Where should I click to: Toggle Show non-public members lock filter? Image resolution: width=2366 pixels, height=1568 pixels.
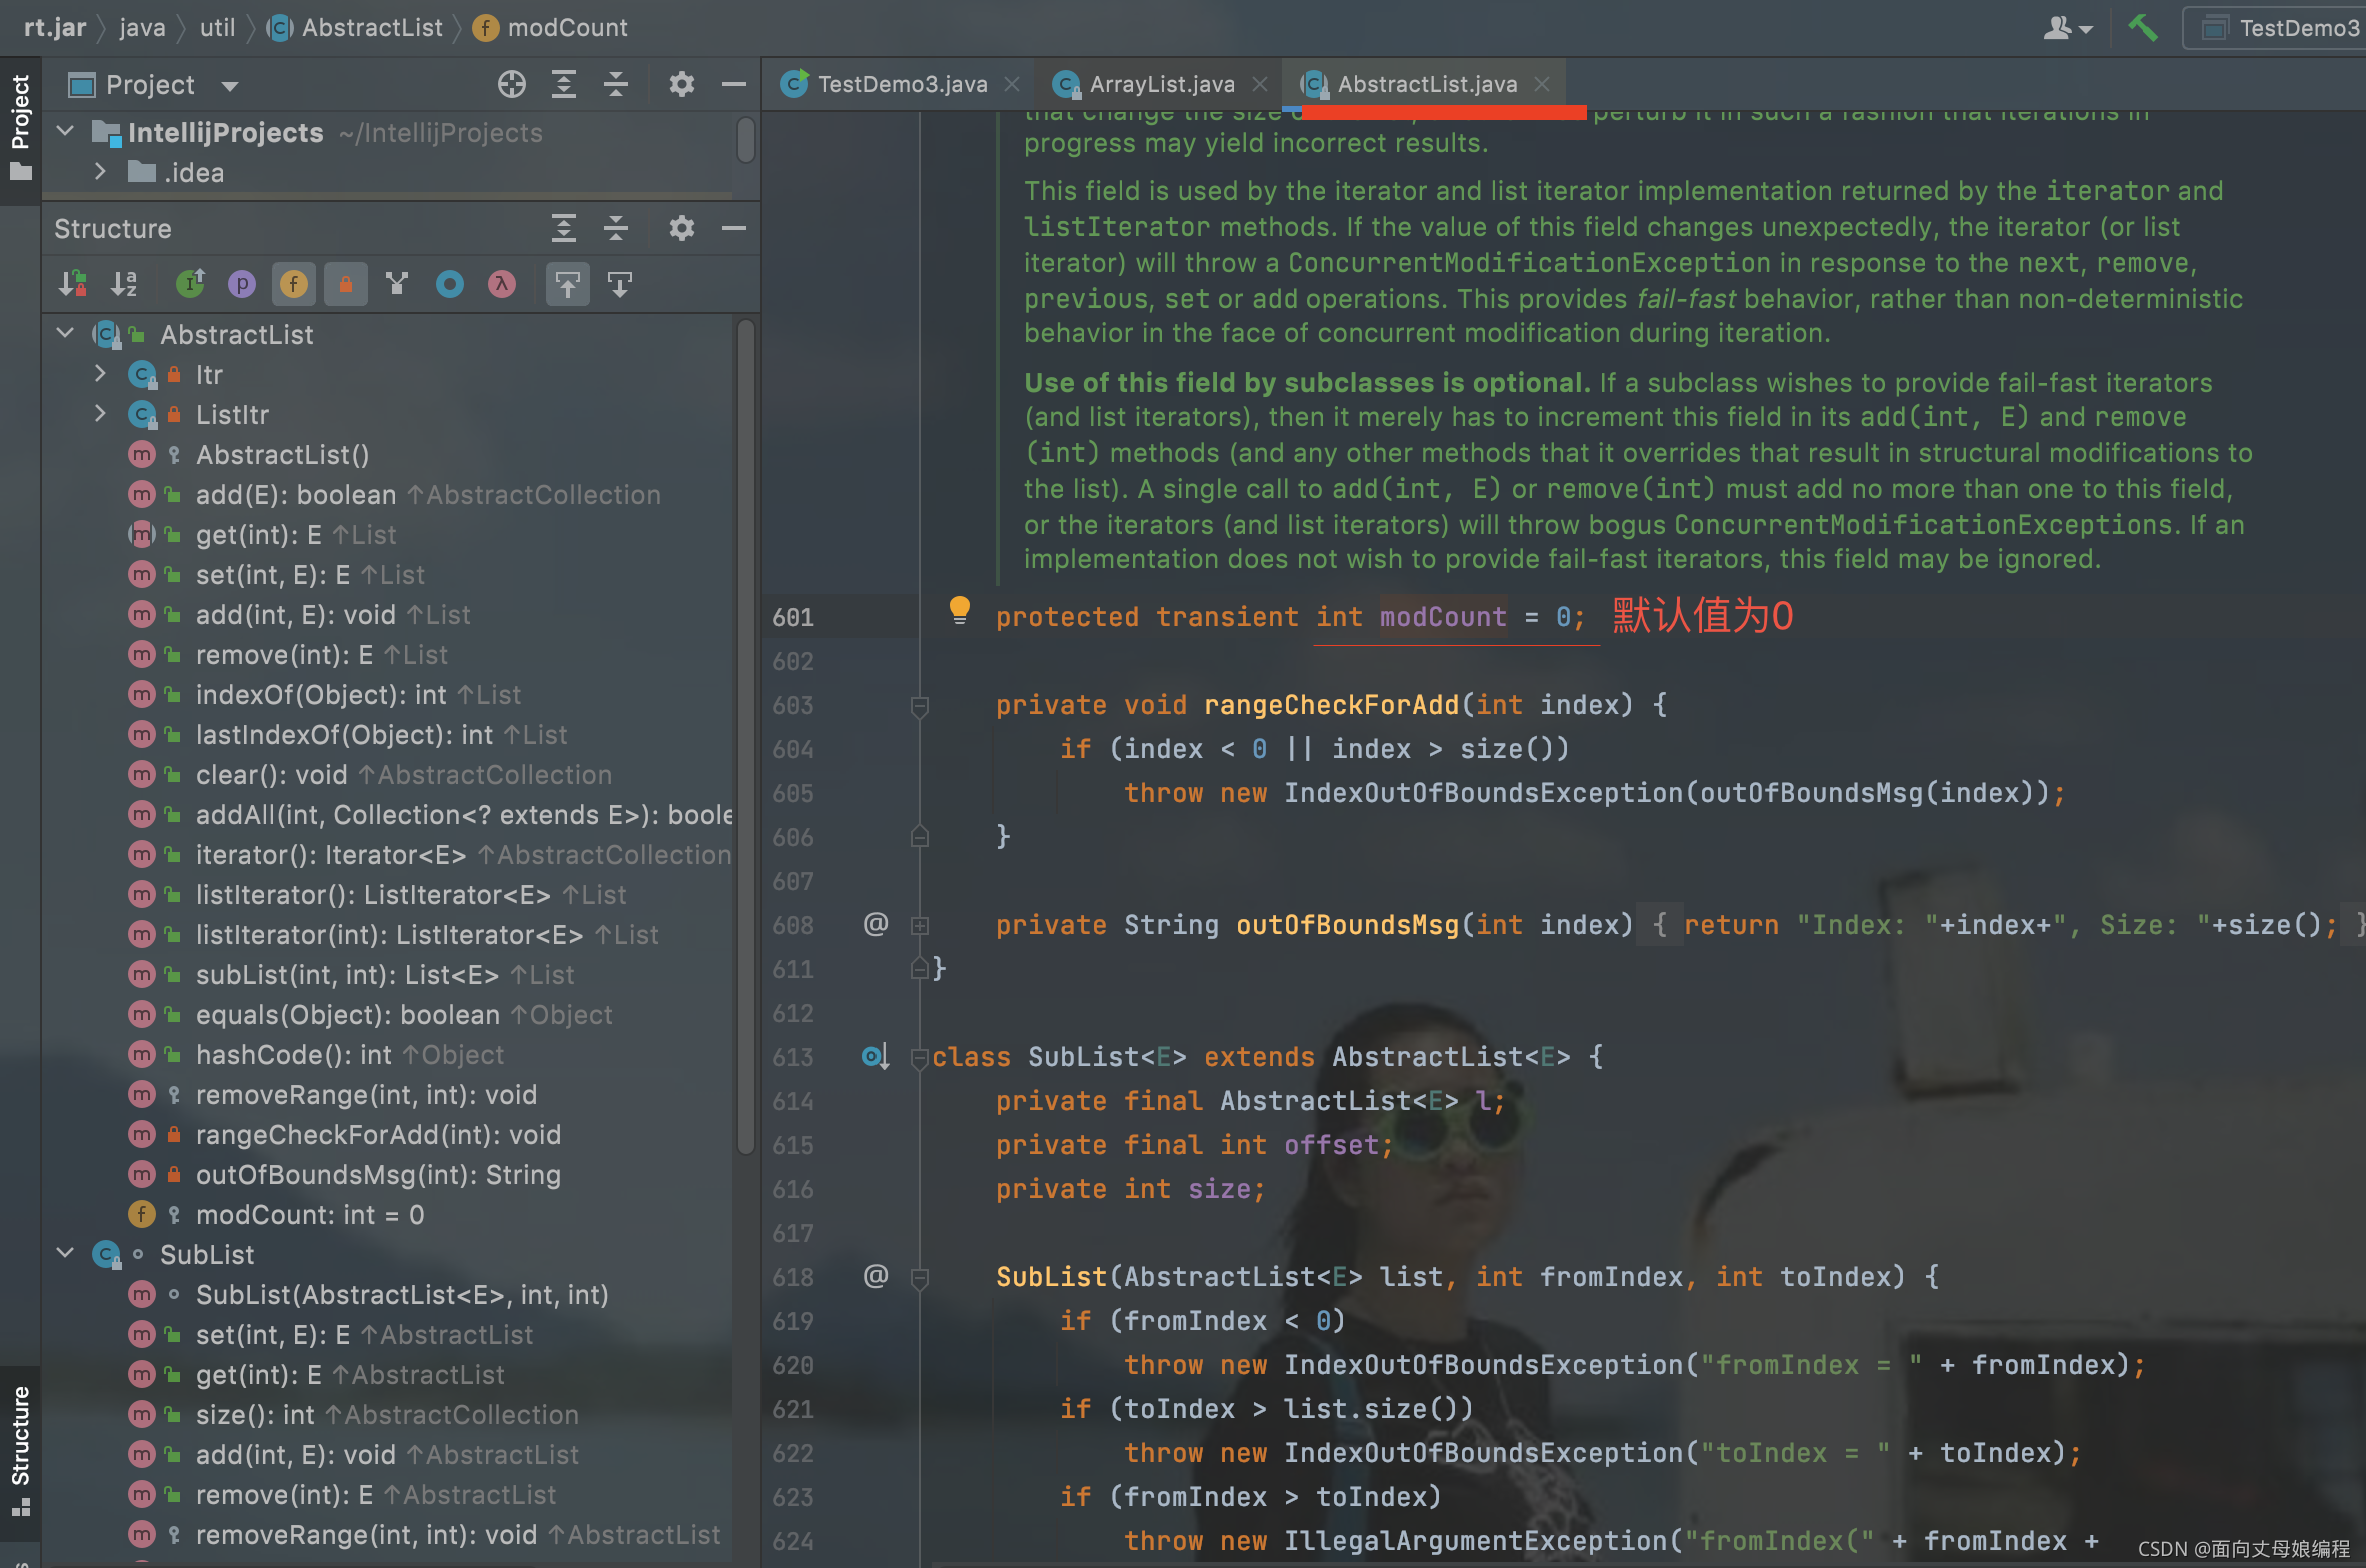point(345,285)
